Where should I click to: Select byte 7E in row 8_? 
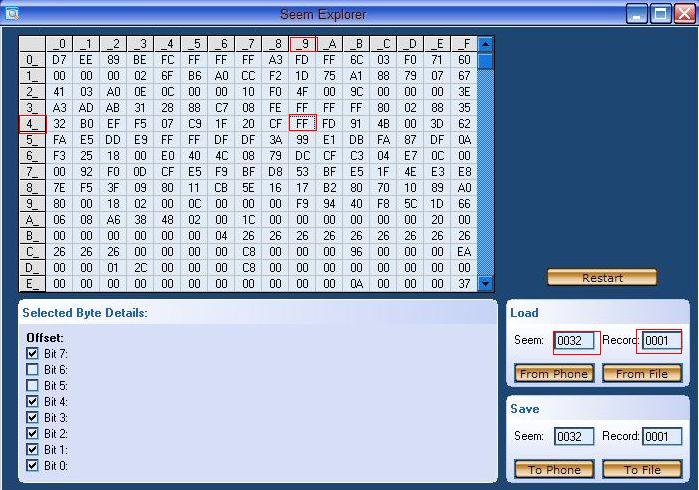pos(59,188)
